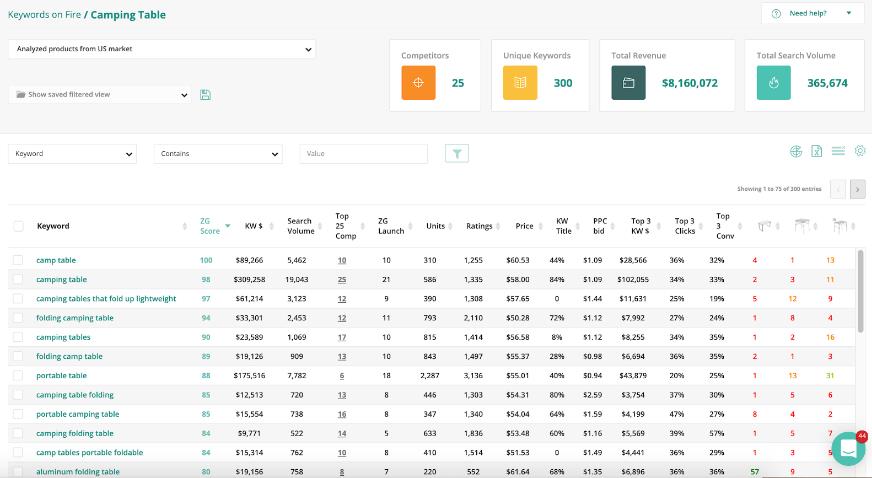Select the camping table folding row checkbox

(18, 395)
